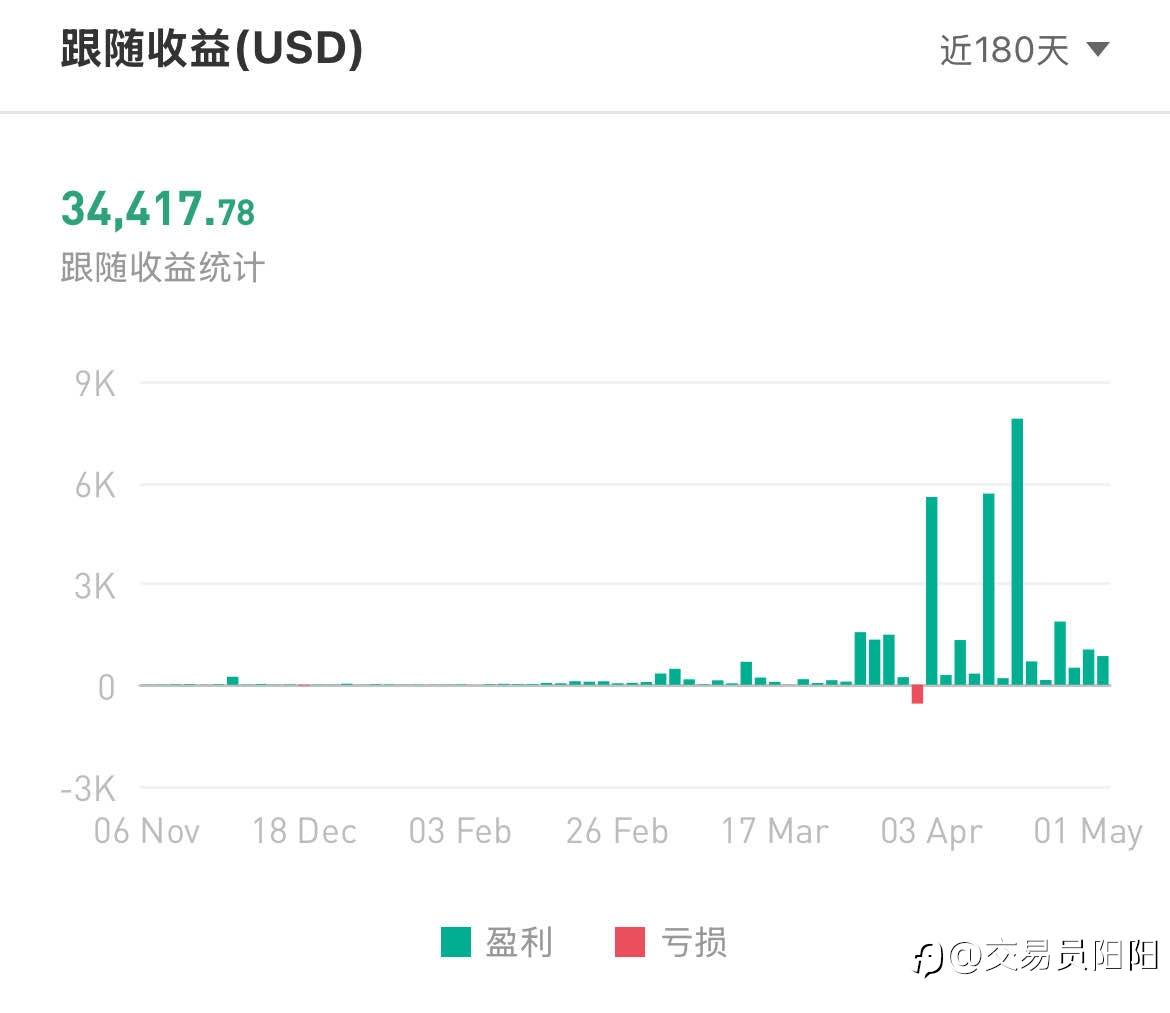Select the 03 Apr date axis label
This screenshot has height=1013, width=1170.
(x=931, y=831)
